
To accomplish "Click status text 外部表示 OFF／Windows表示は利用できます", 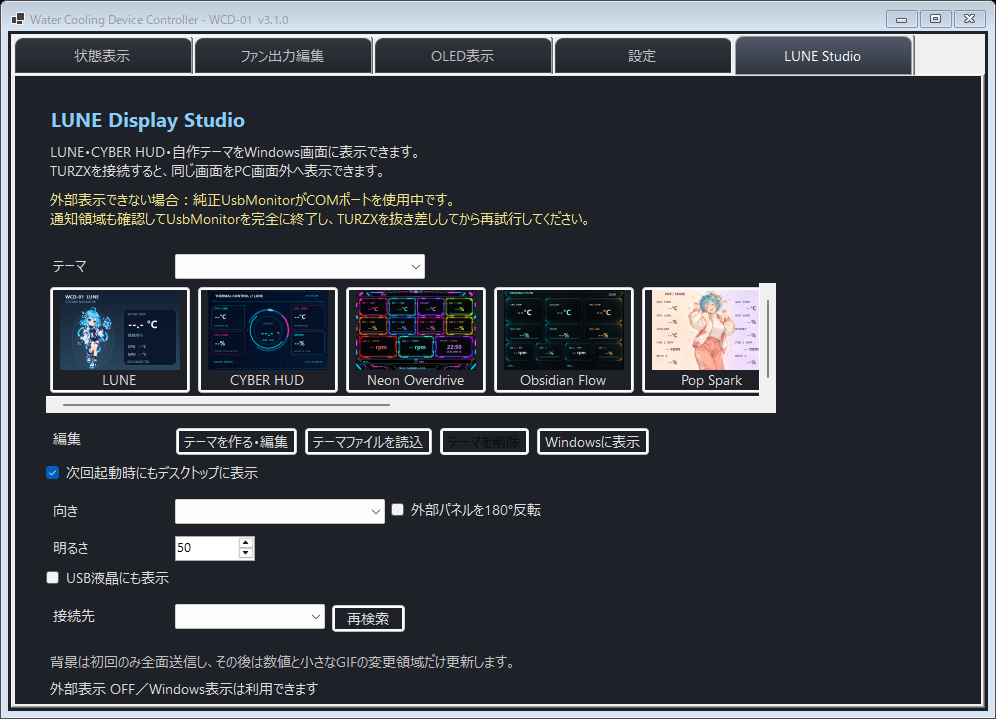I will click(184, 689).
